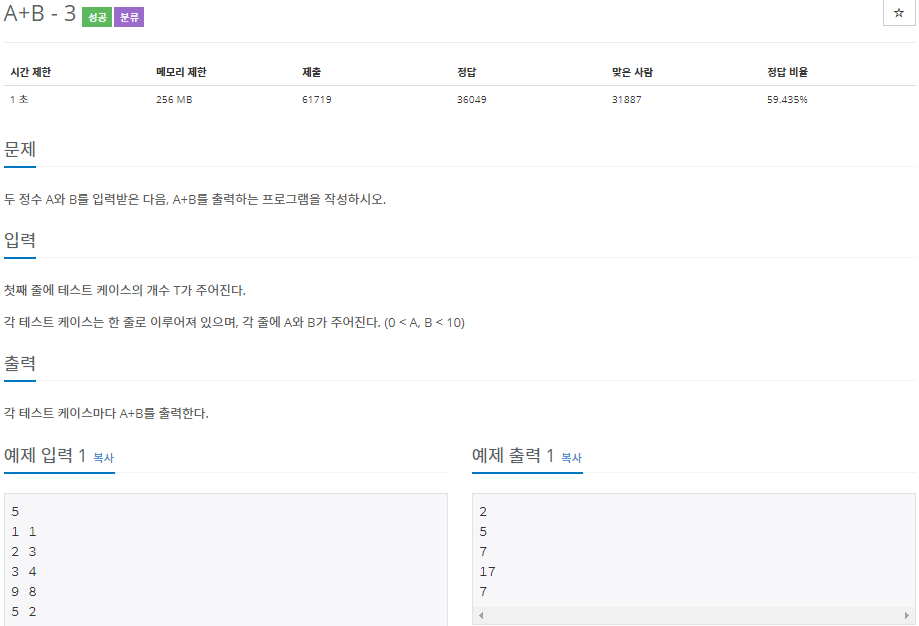The image size is (919, 626).
Task: Click the 61719 submissions value
Action: (x=316, y=100)
